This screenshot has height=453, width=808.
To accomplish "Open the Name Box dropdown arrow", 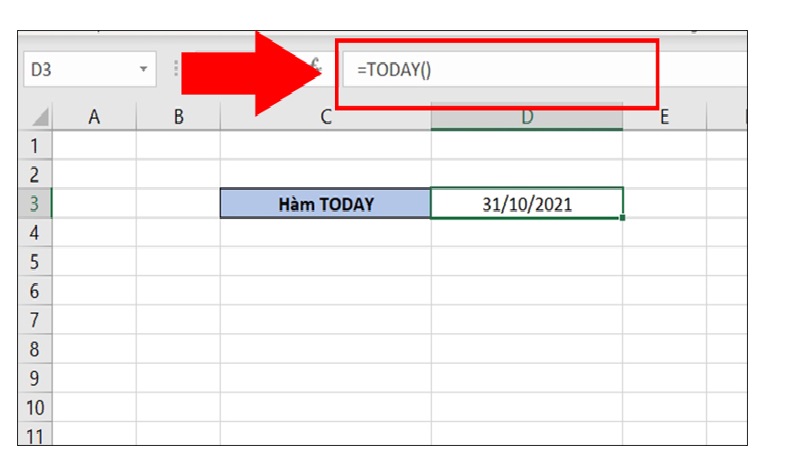I will pyautogui.click(x=144, y=70).
